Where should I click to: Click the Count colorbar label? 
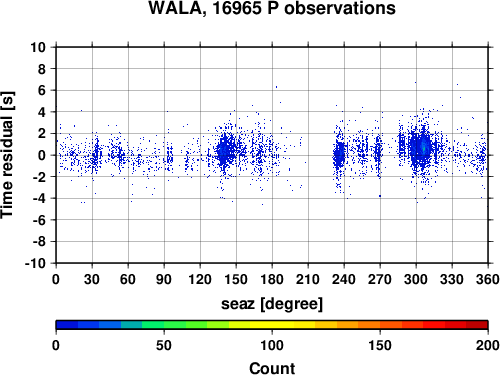(x=272, y=368)
